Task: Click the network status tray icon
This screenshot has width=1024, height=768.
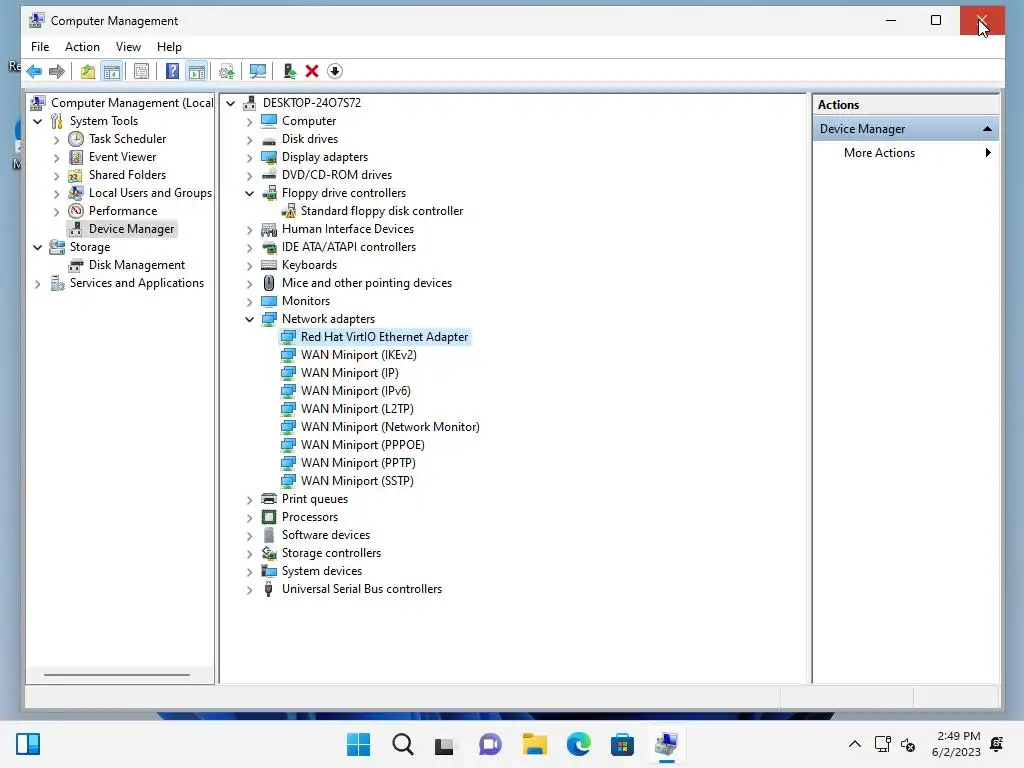Action: point(883,744)
